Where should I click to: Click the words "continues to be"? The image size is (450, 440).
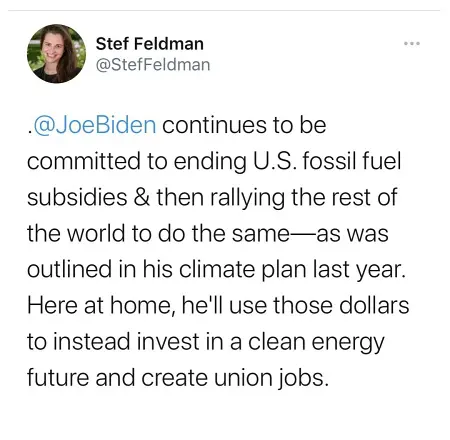pyautogui.click(x=244, y=125)
